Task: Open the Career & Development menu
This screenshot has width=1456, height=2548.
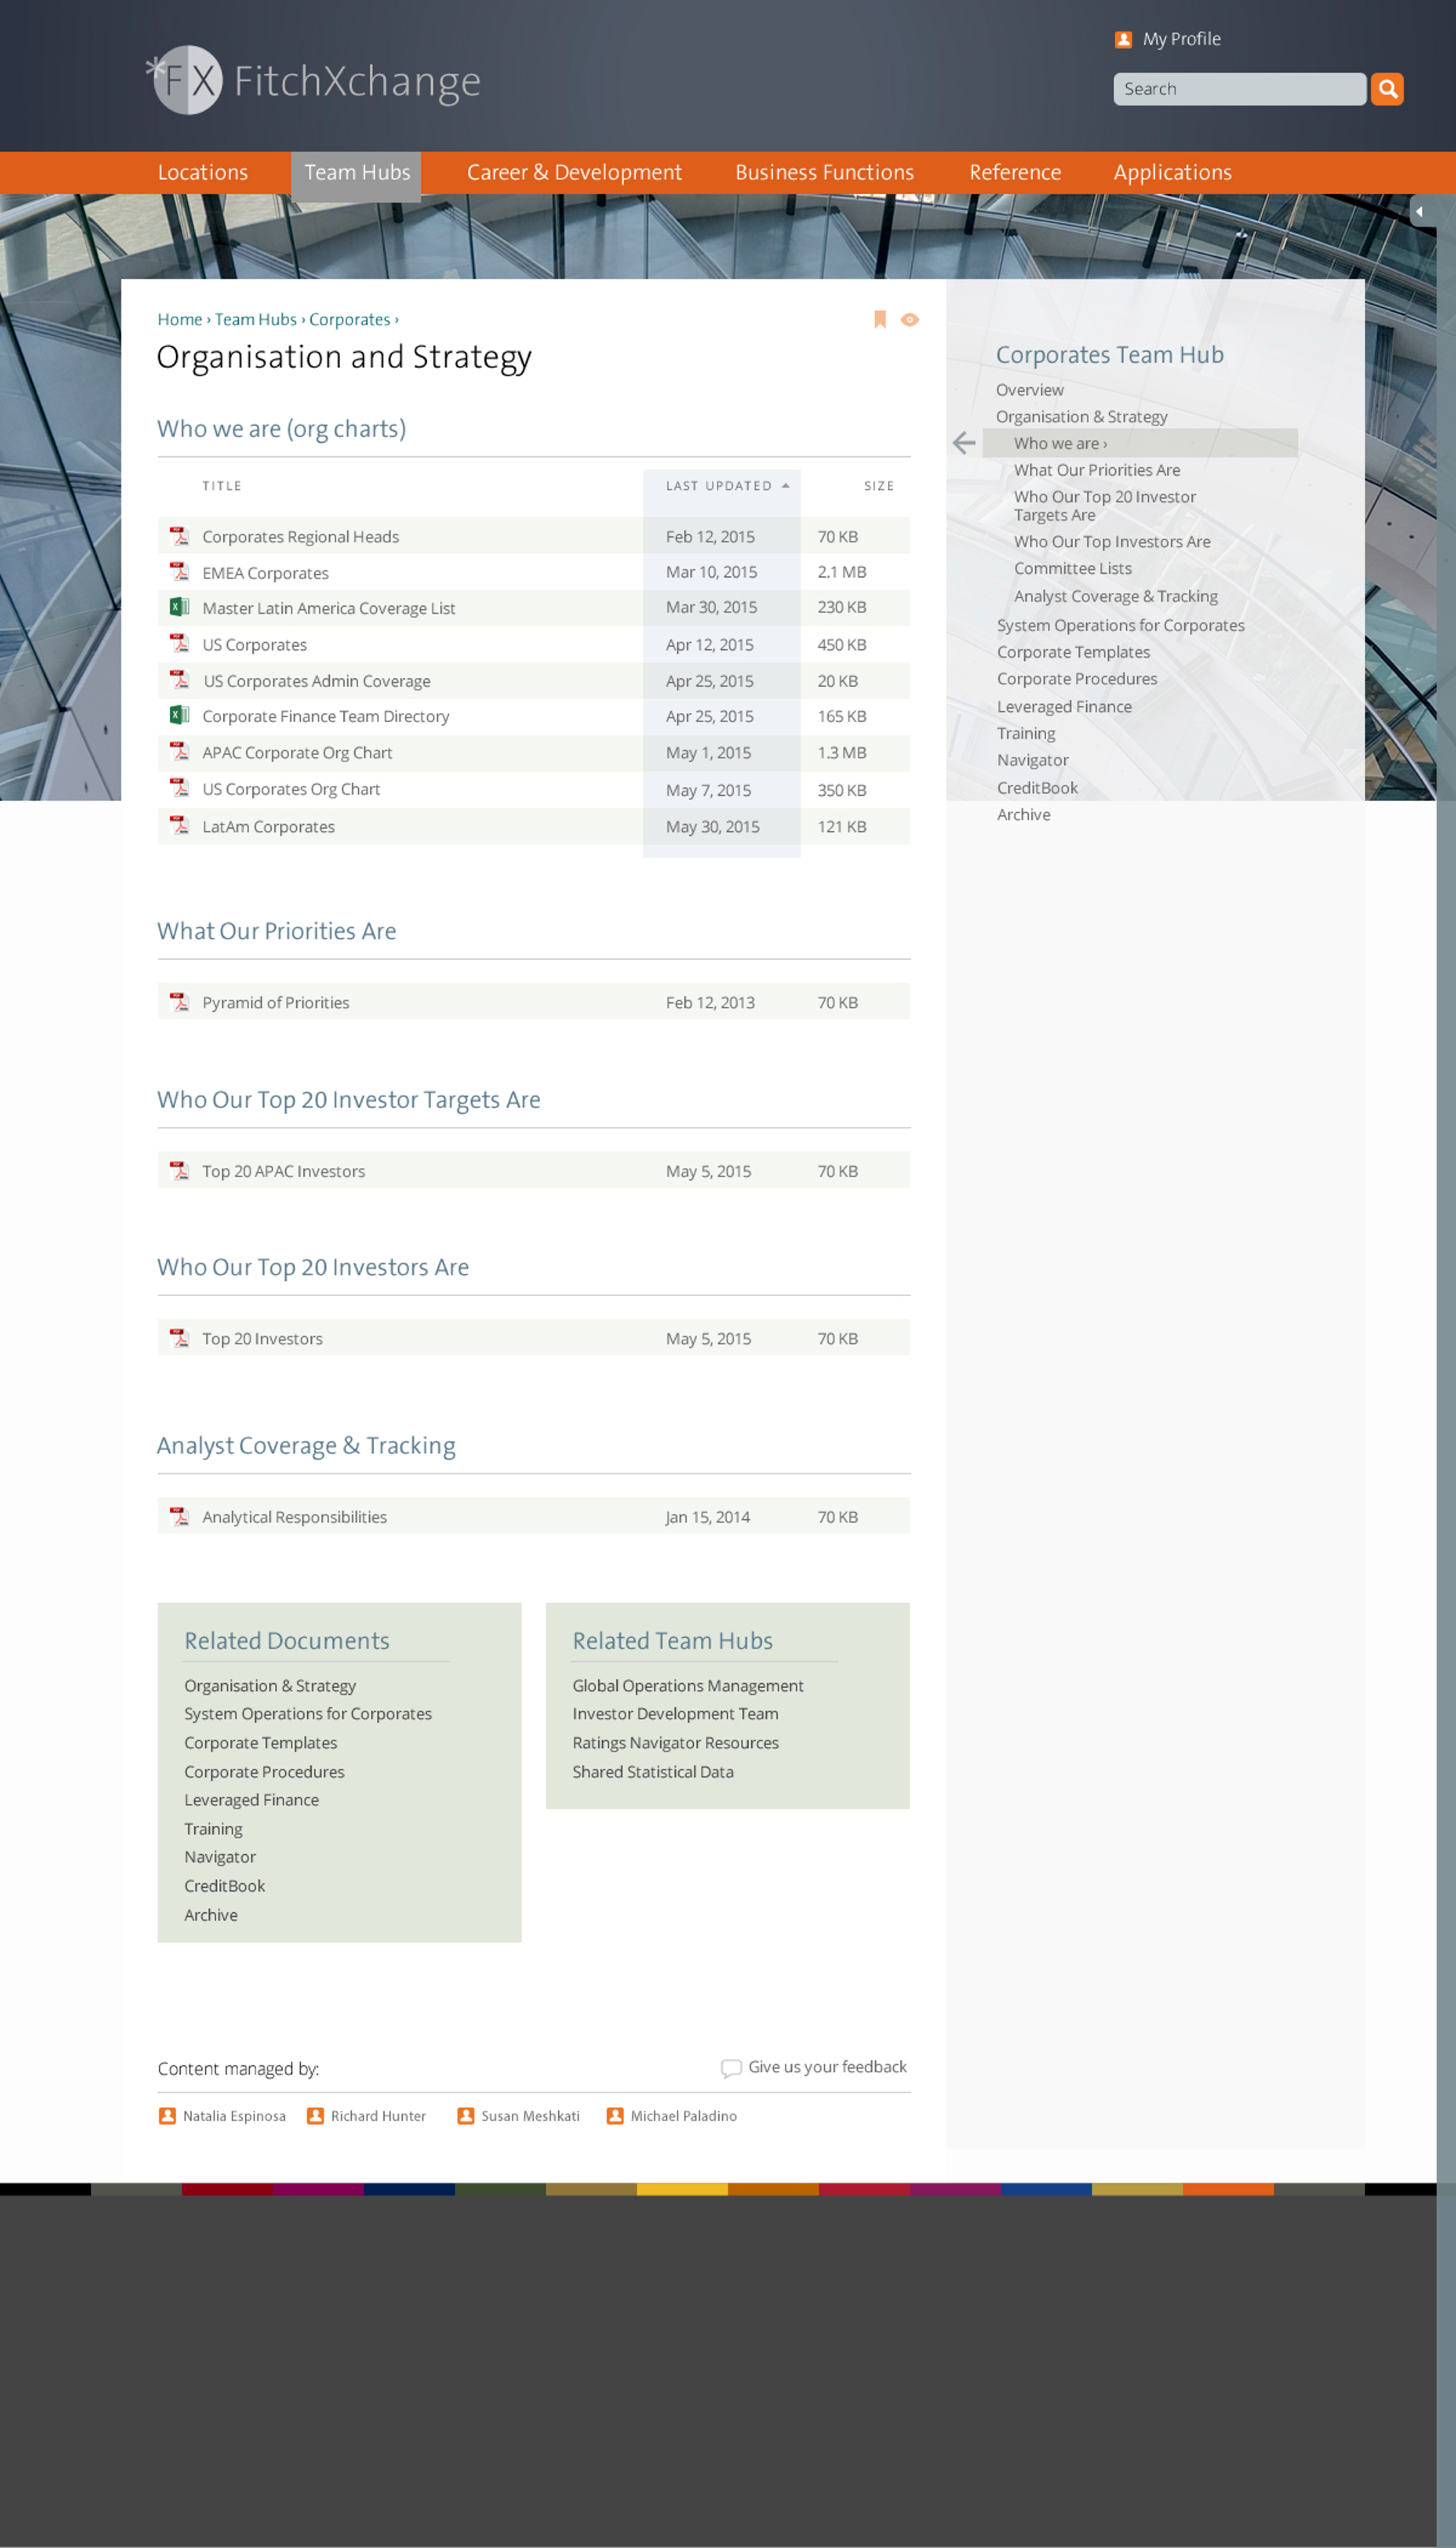Action: coord(574,172)
